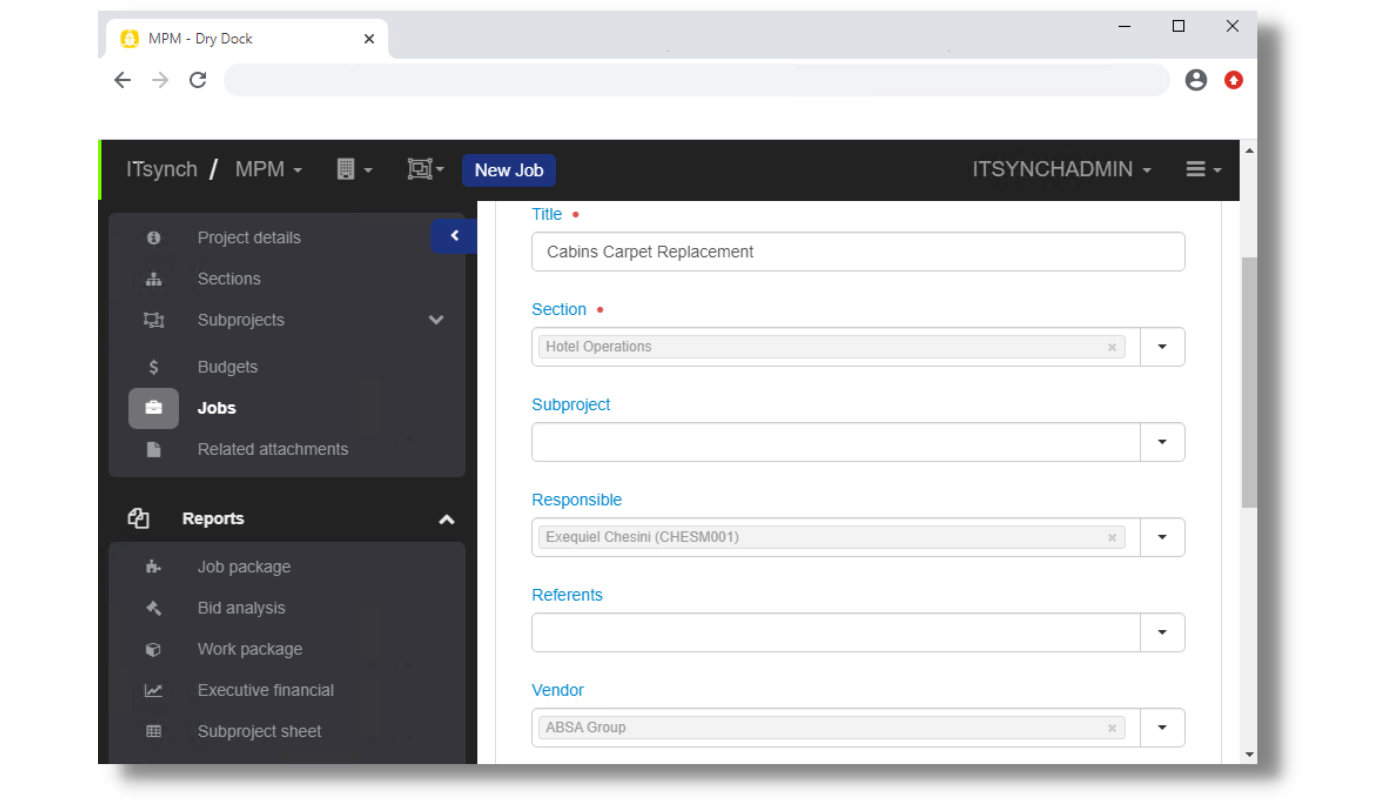Remove ABSA Group from the Vendor field

1111,728
